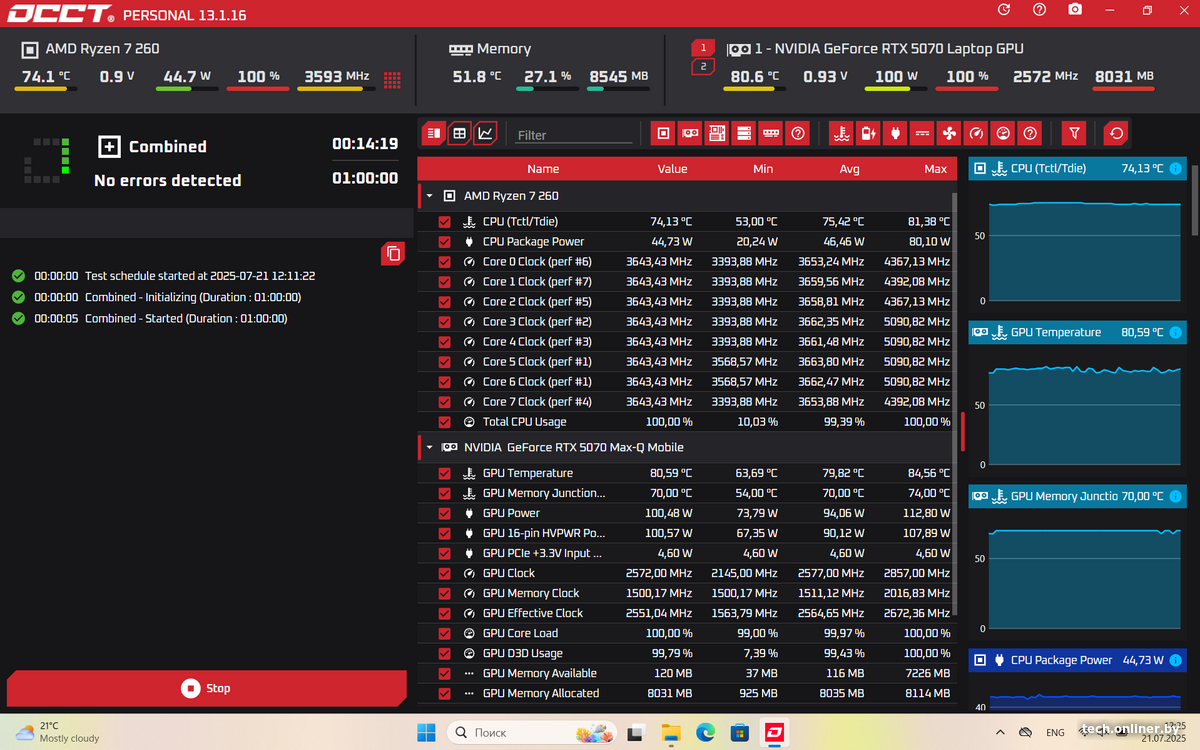
Task: Click the Combined test title
Action: (167, 147)
